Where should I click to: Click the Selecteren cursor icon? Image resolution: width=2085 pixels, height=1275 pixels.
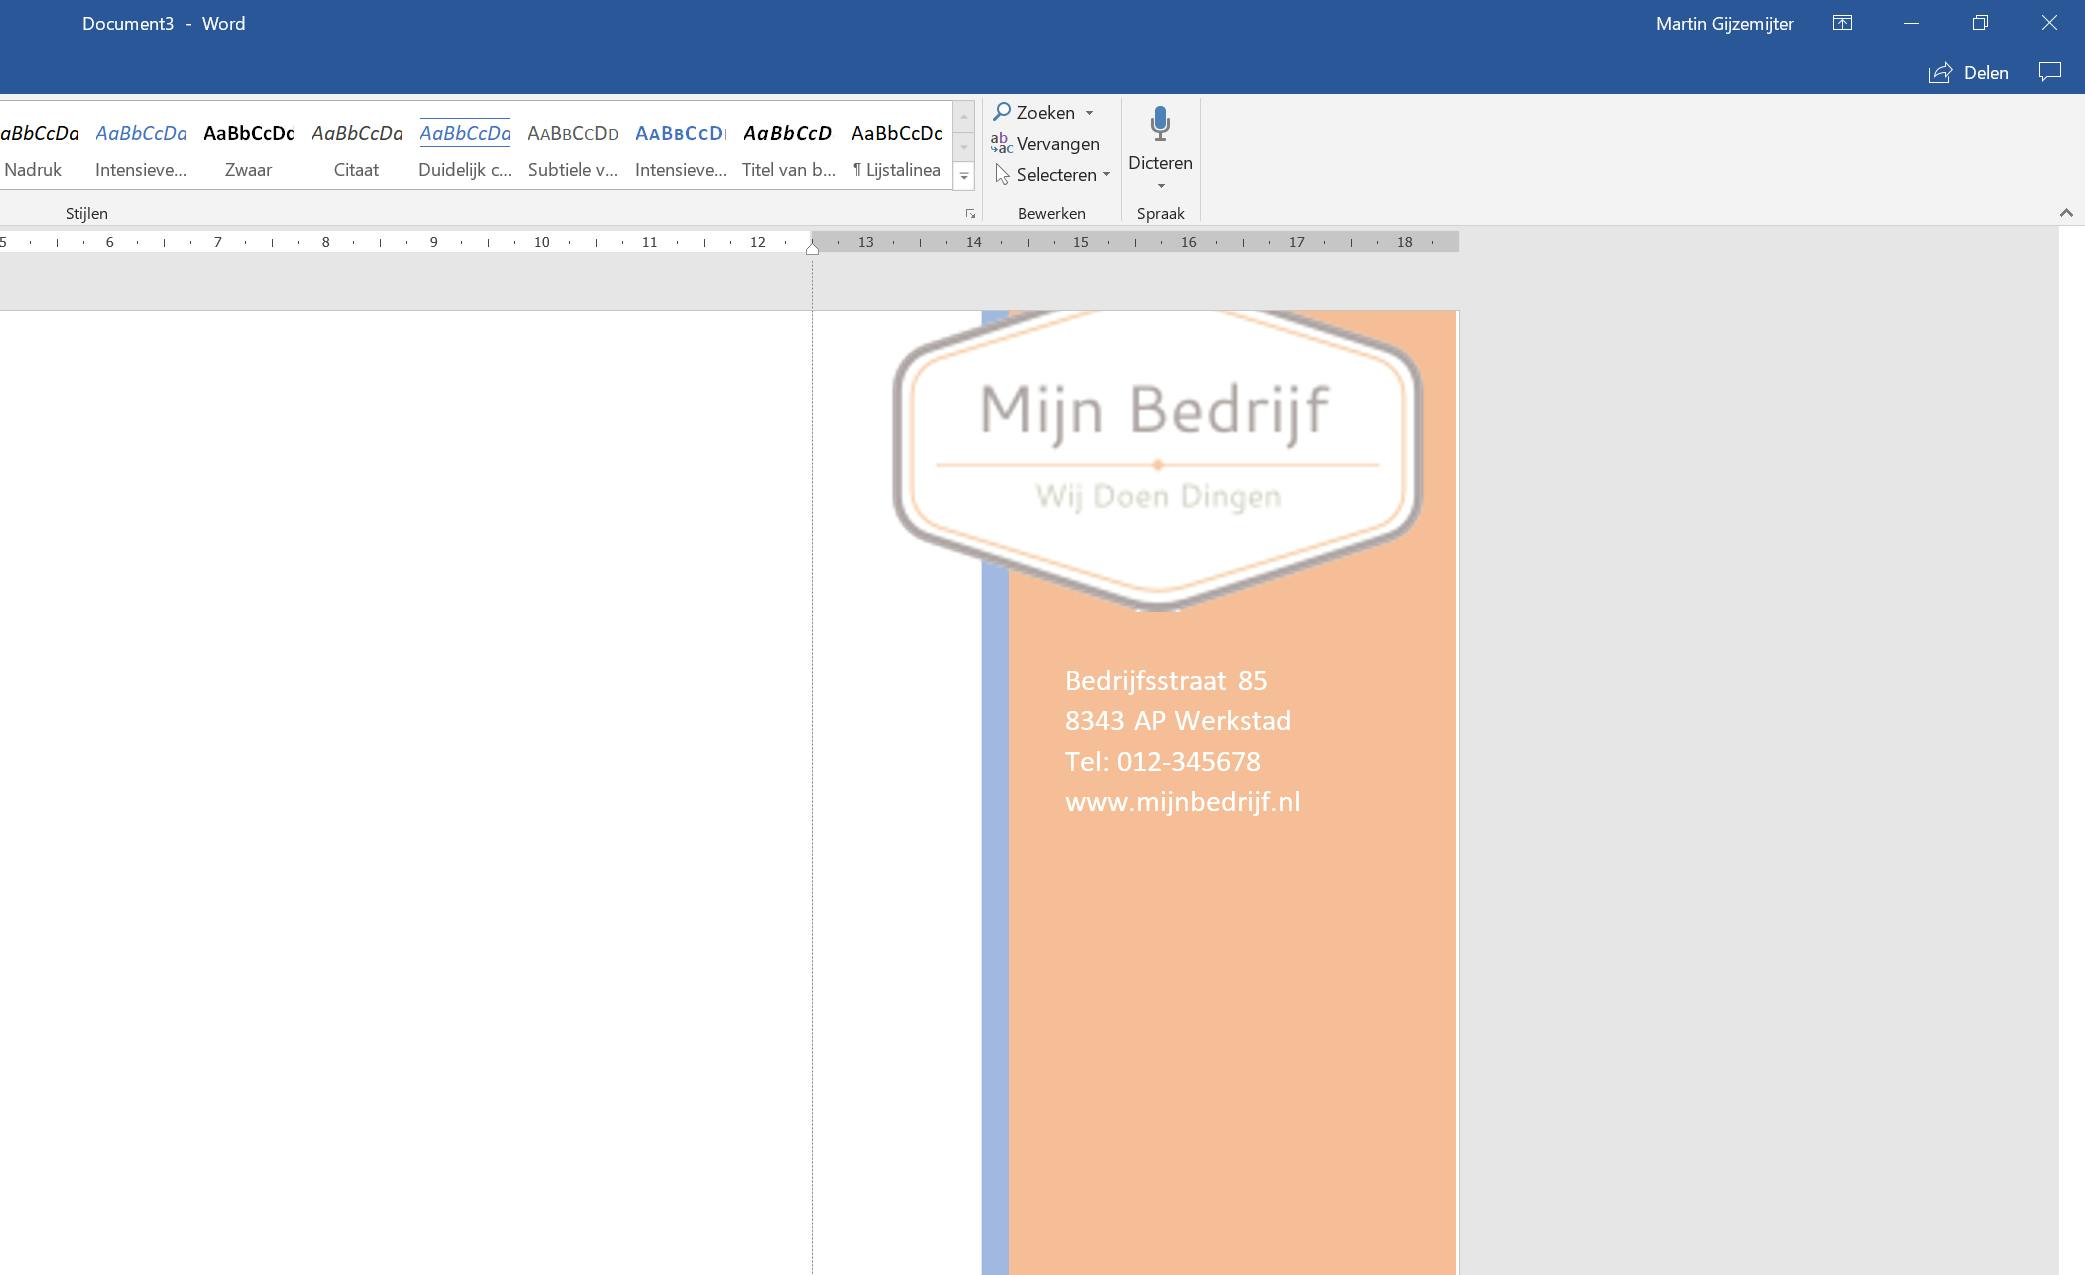pos(1002,175)
